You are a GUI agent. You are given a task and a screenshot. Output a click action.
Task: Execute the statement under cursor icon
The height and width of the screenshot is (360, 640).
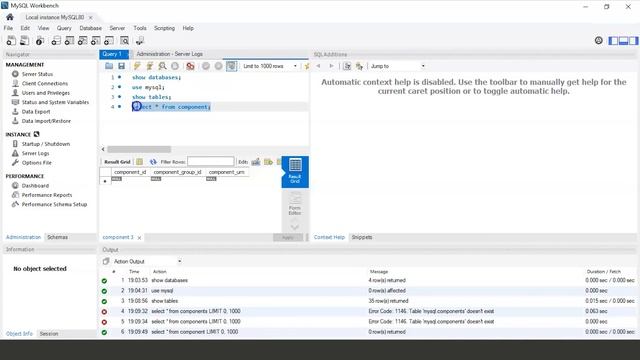click(150, 66)
